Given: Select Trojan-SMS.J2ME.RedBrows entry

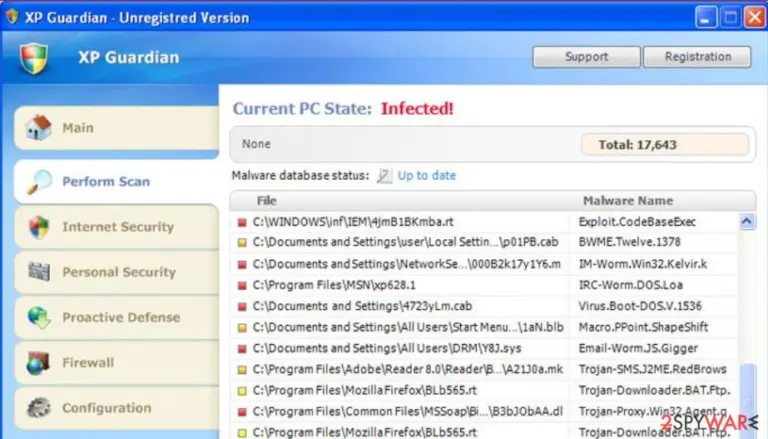Looking at the screenshot, I should 652,369.
